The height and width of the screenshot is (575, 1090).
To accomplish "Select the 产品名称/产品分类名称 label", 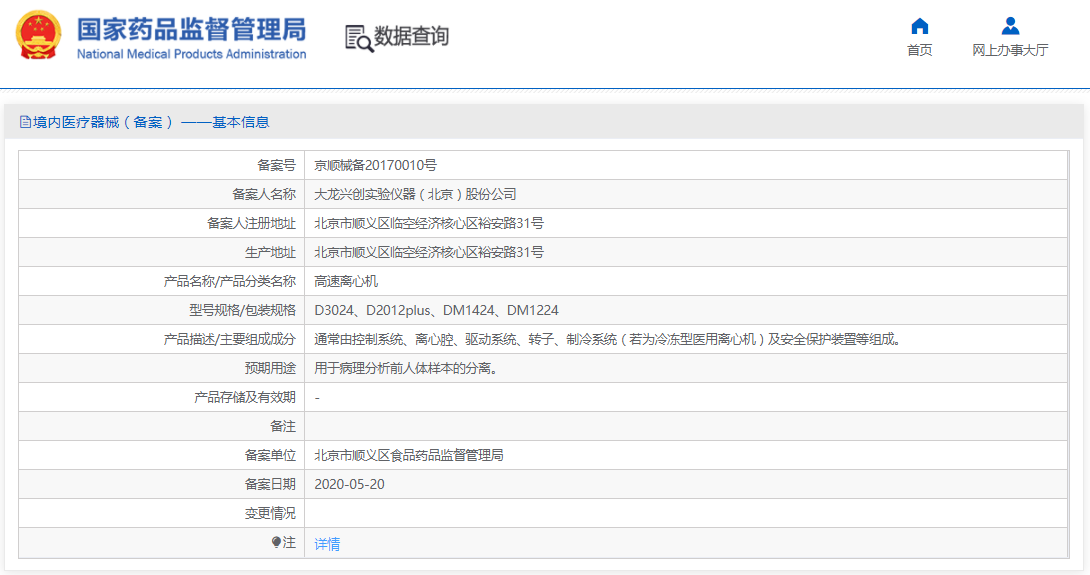I will (x=230, y=282).
